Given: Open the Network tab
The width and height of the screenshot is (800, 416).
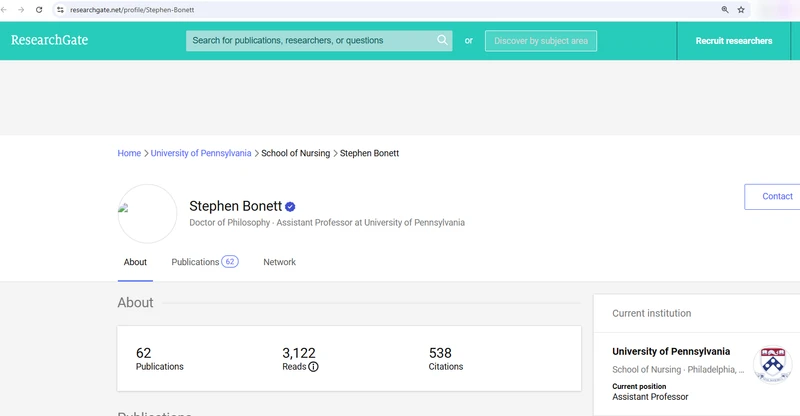Looking at the screenshot, I should (x=280, y=262).
